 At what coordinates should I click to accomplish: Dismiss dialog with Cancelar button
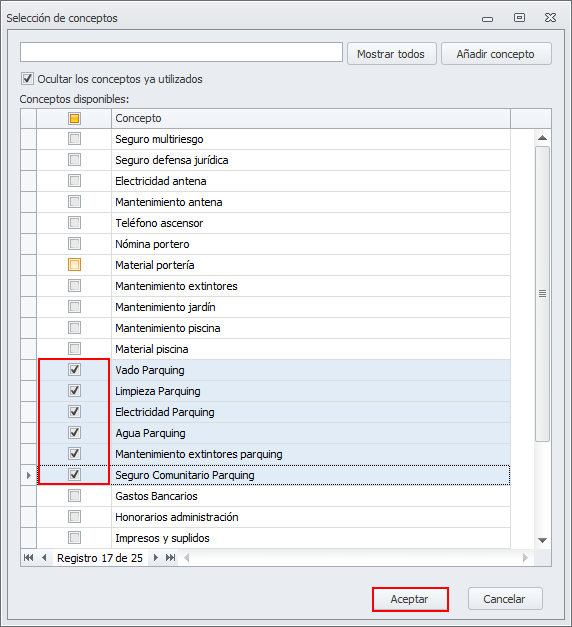(x=505, y=599)
